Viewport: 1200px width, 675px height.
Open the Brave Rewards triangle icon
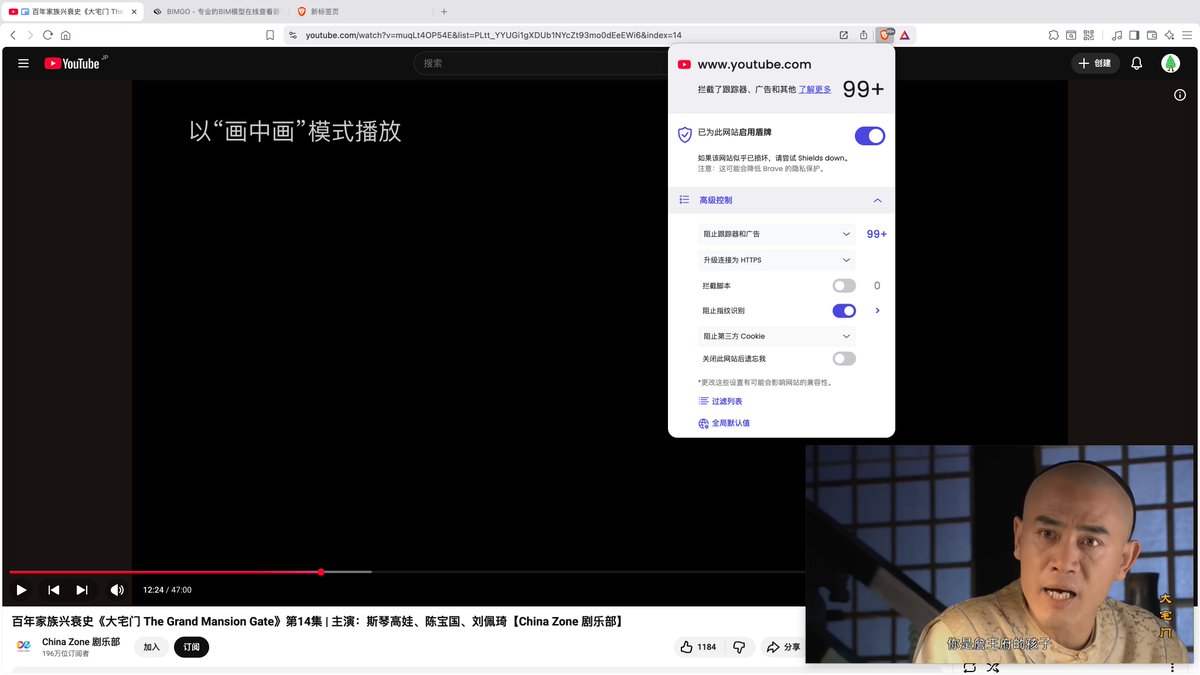point(904,35)
